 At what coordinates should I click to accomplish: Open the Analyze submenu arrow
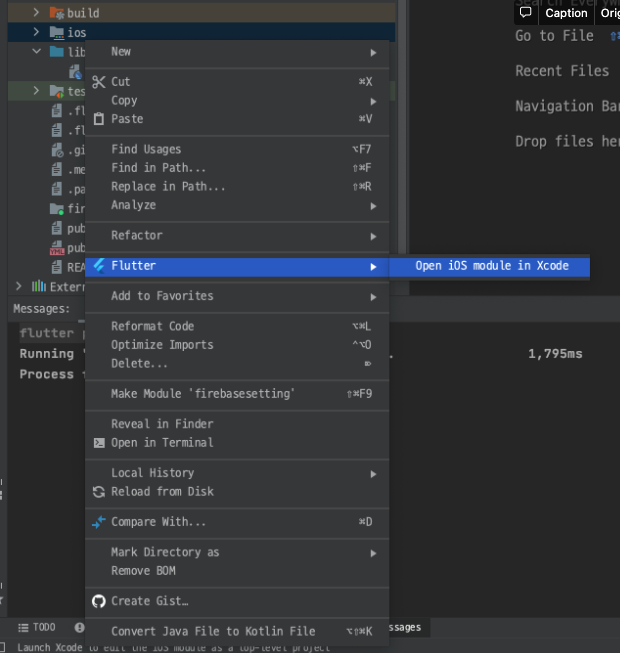point(373,206)
